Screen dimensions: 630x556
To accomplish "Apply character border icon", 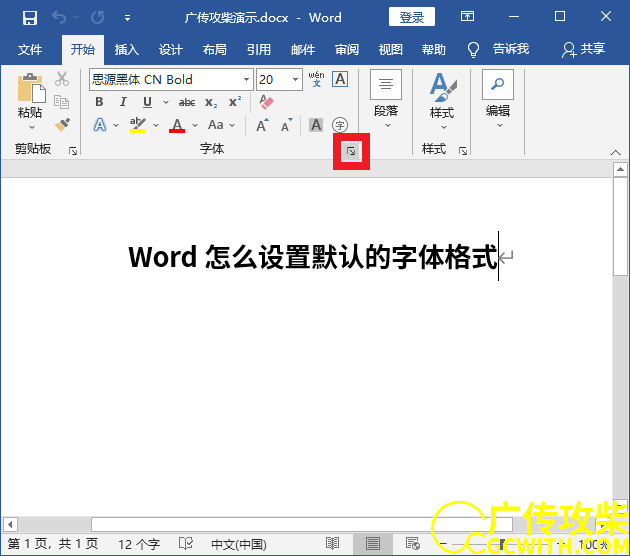I will [x=340, y=79].
